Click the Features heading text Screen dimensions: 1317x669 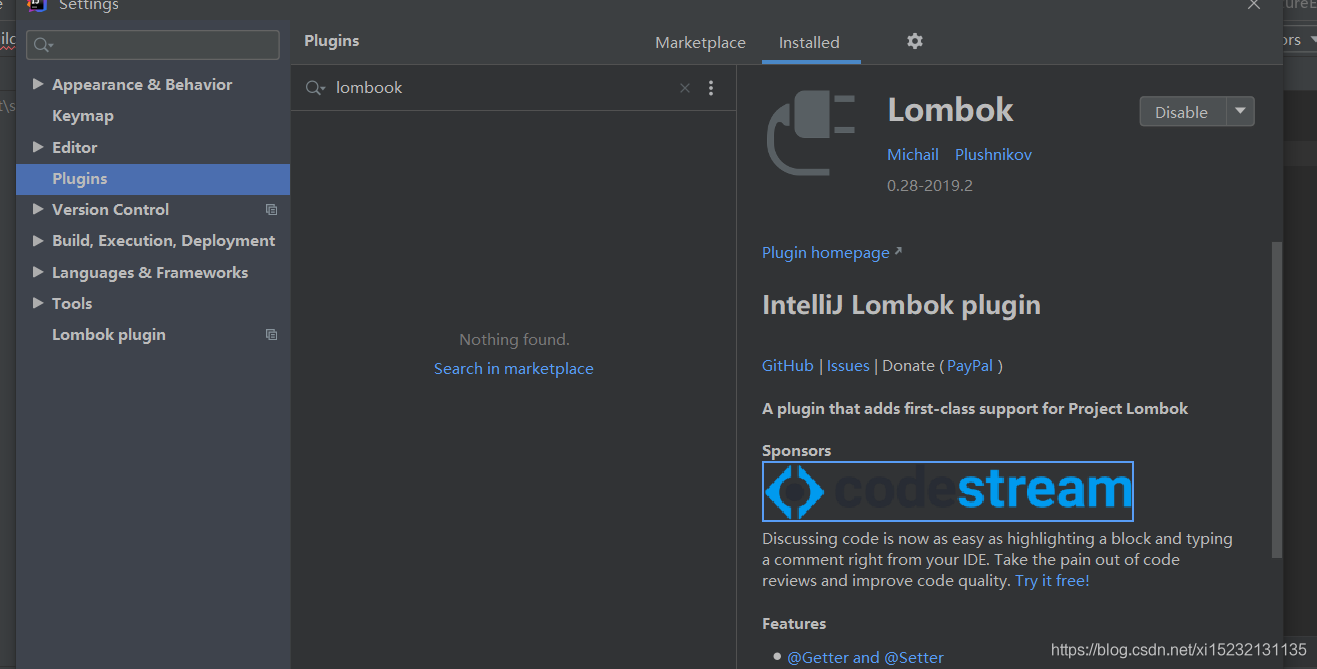tap(794, 623)
